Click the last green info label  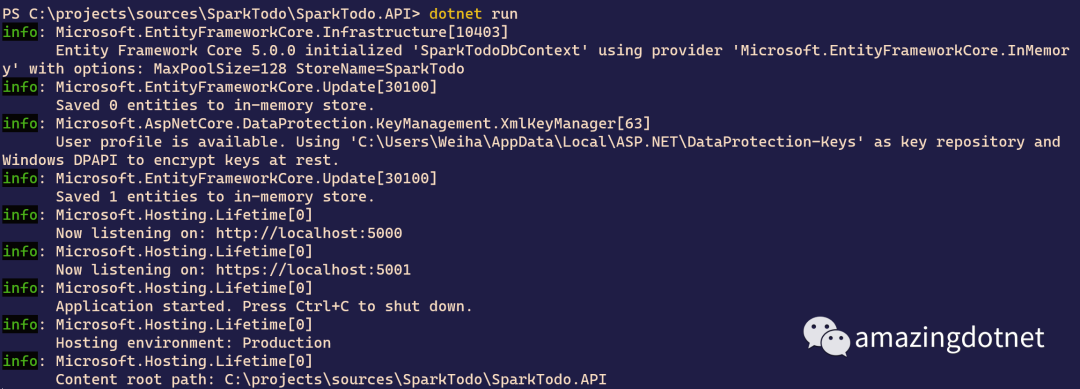coord(19,360)
